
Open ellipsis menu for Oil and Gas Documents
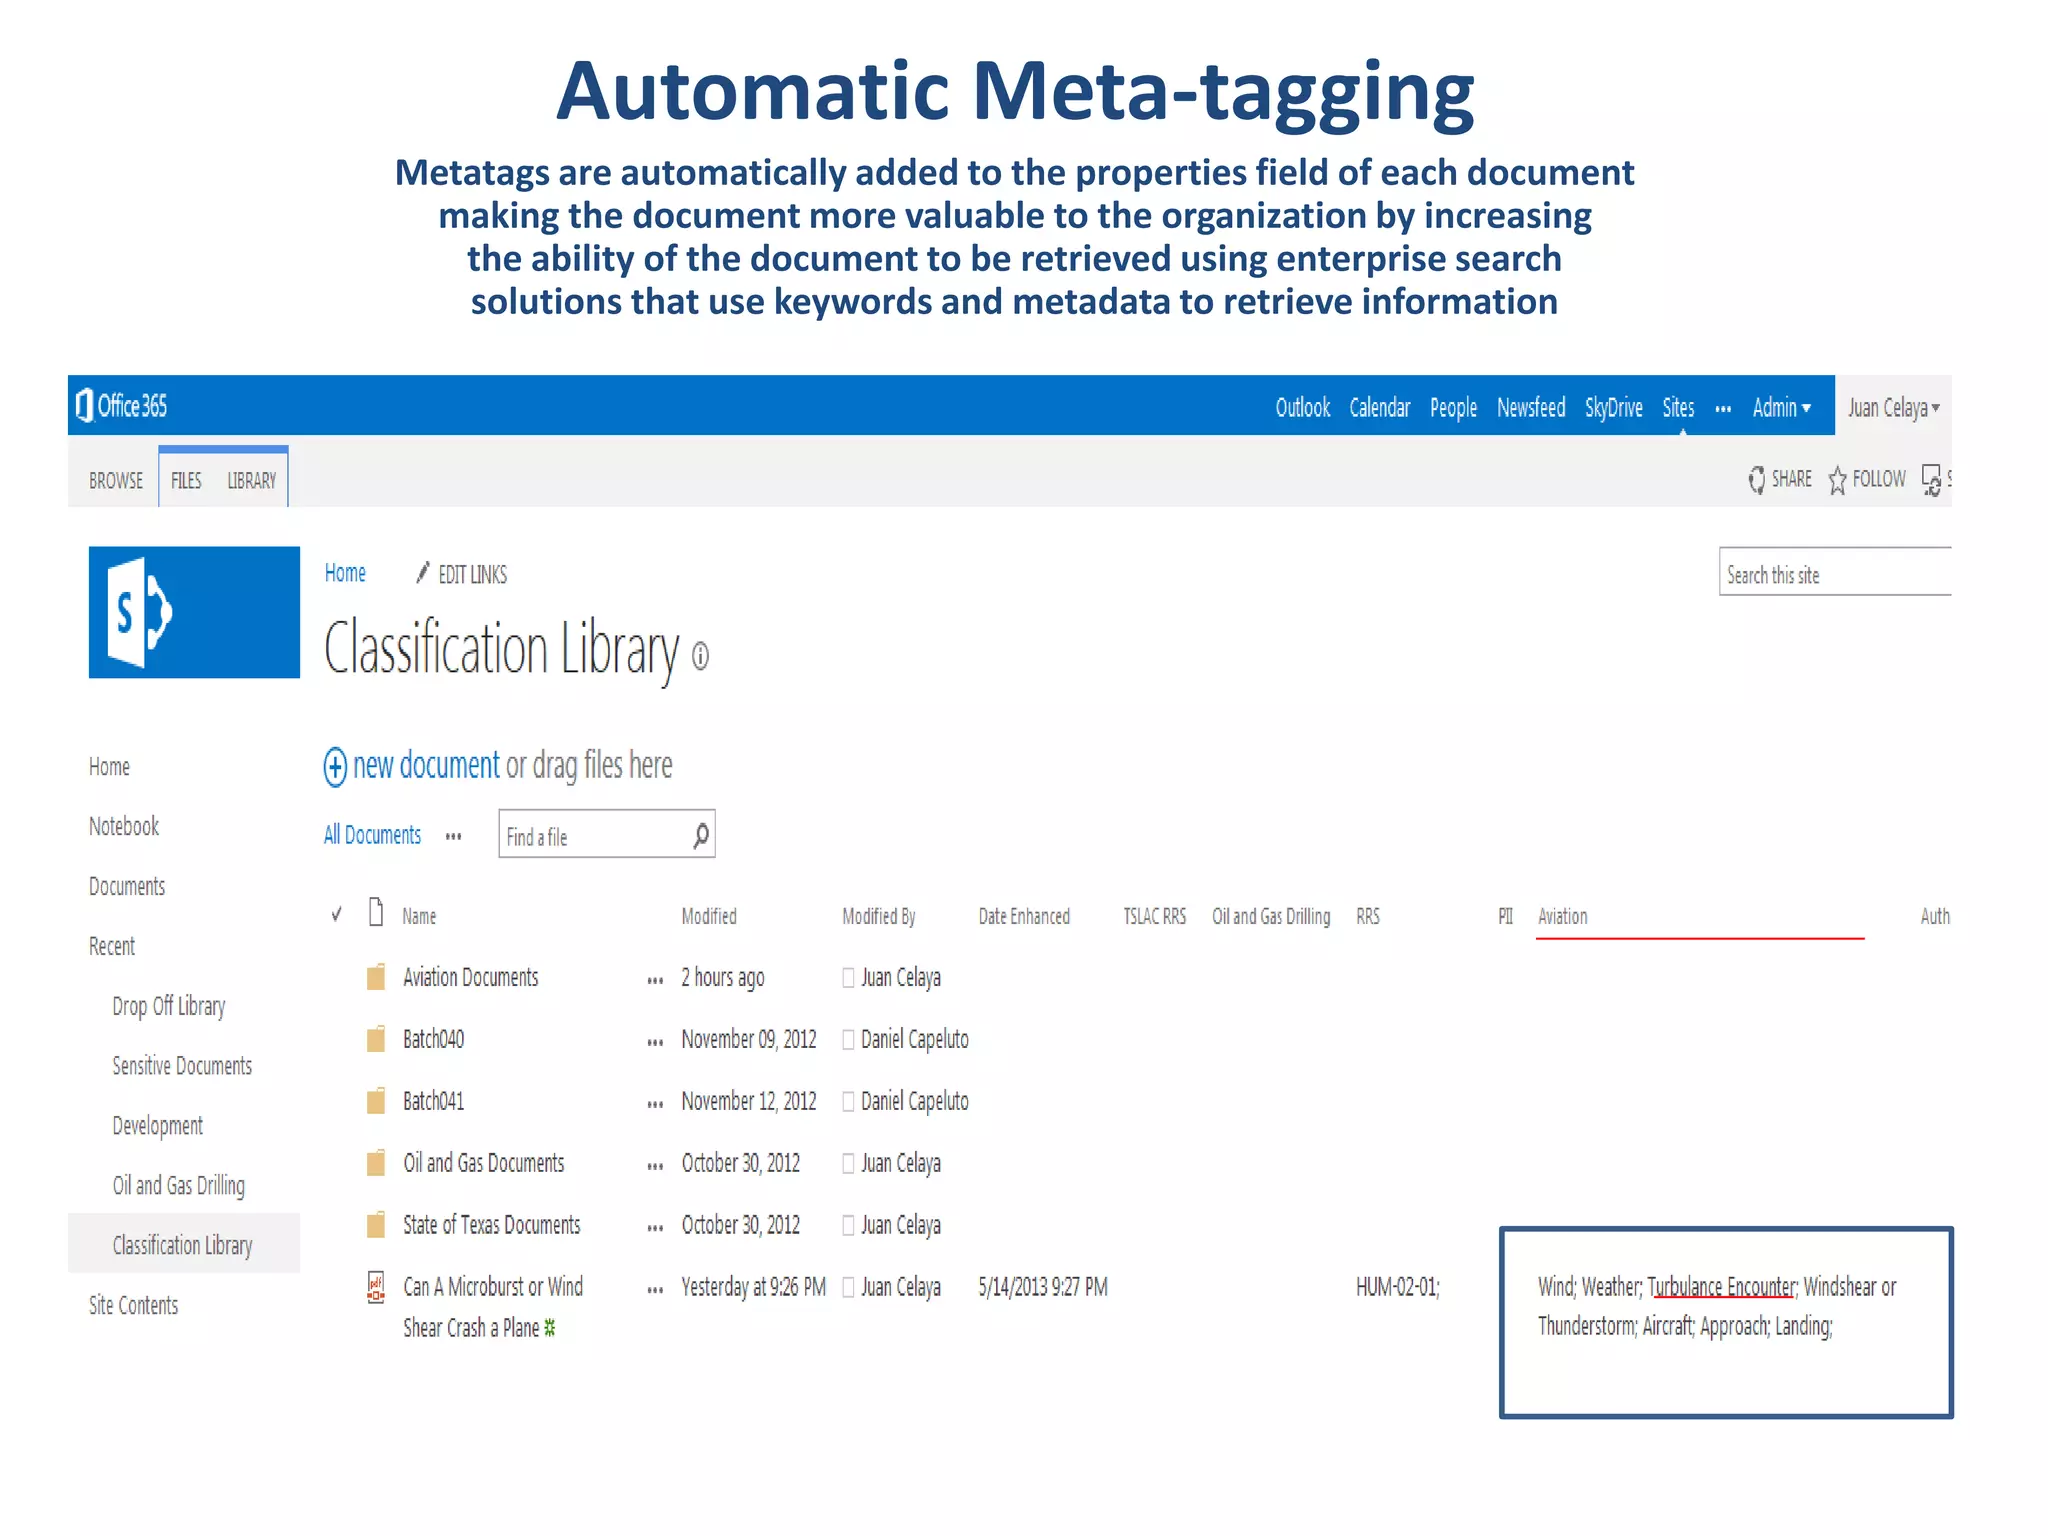click(x=655, y=1167)
